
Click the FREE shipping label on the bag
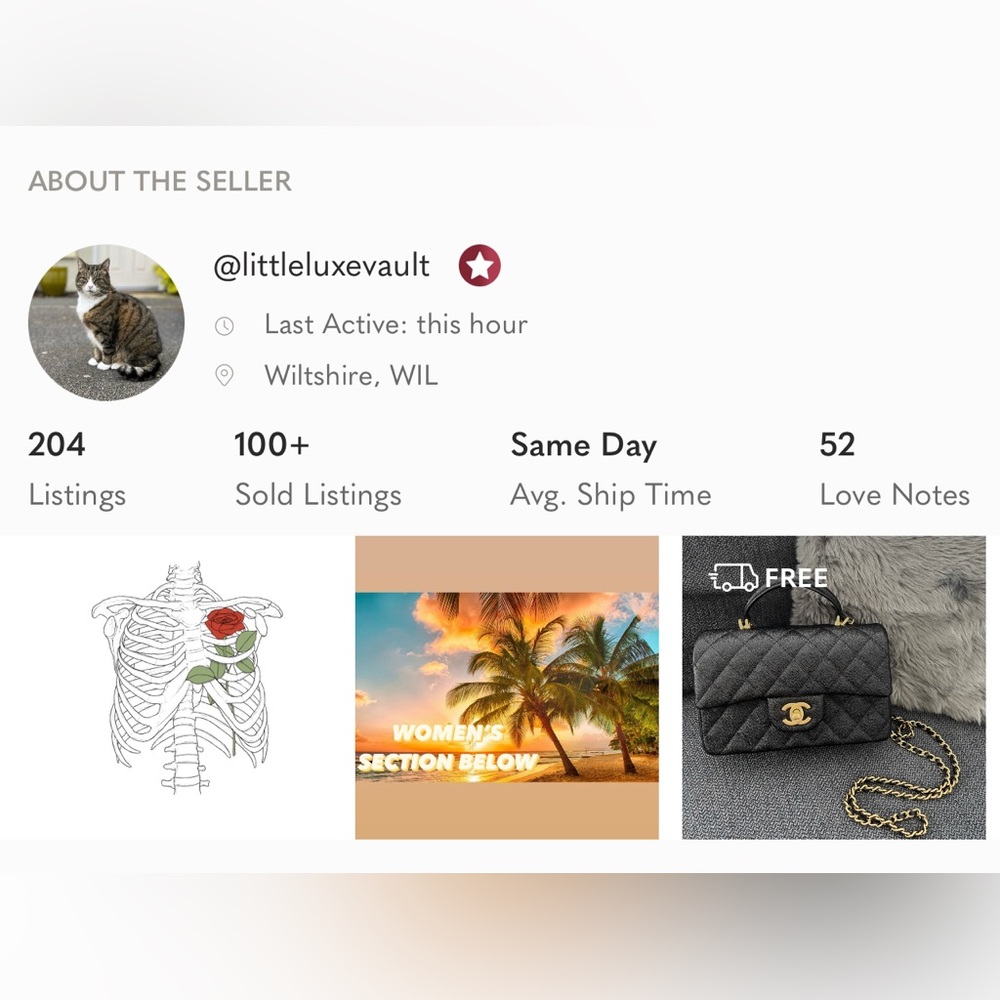[x=796, y=577]
